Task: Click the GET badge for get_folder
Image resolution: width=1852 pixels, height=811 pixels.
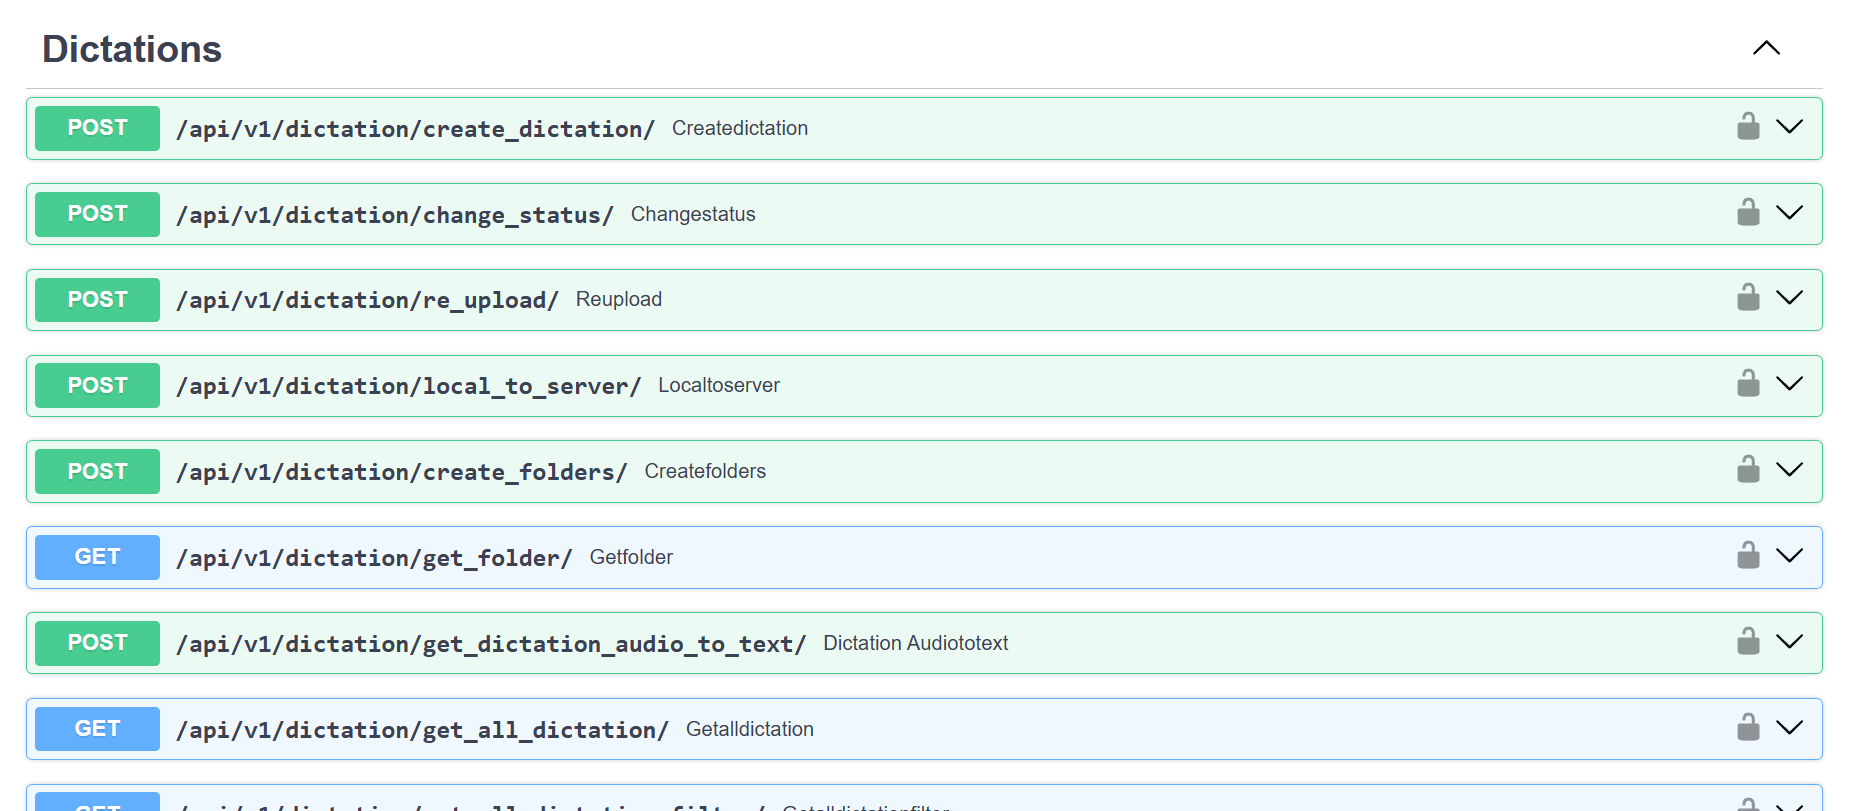Action: (97, 557)
